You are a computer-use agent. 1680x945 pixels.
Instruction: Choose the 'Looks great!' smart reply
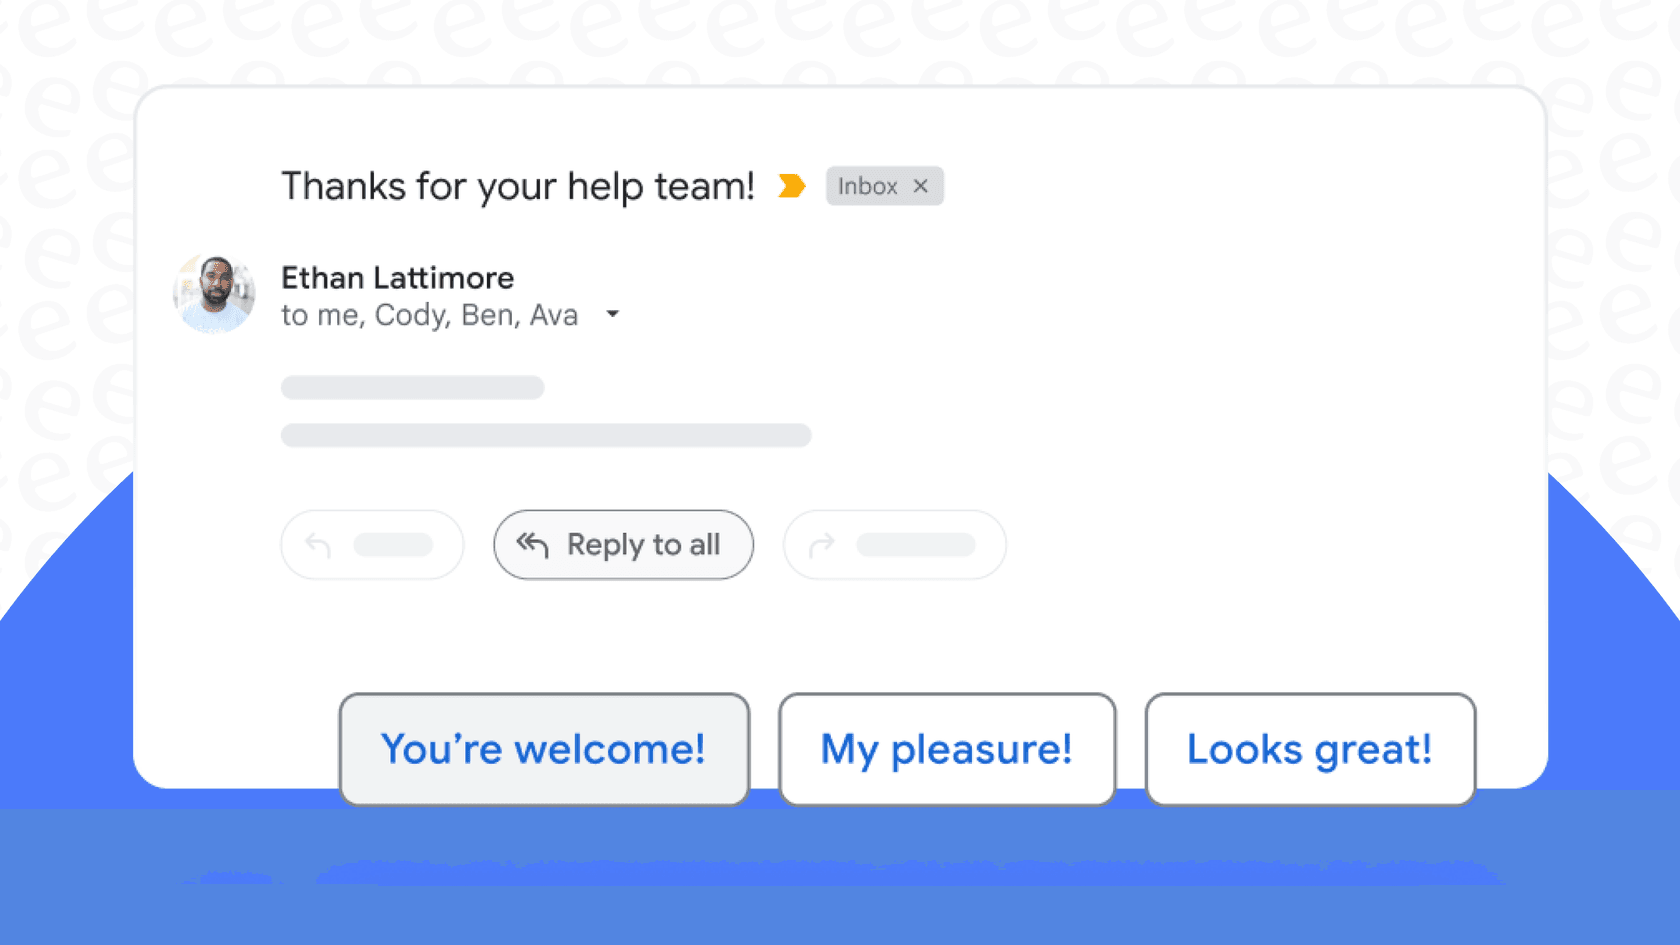1309,750
